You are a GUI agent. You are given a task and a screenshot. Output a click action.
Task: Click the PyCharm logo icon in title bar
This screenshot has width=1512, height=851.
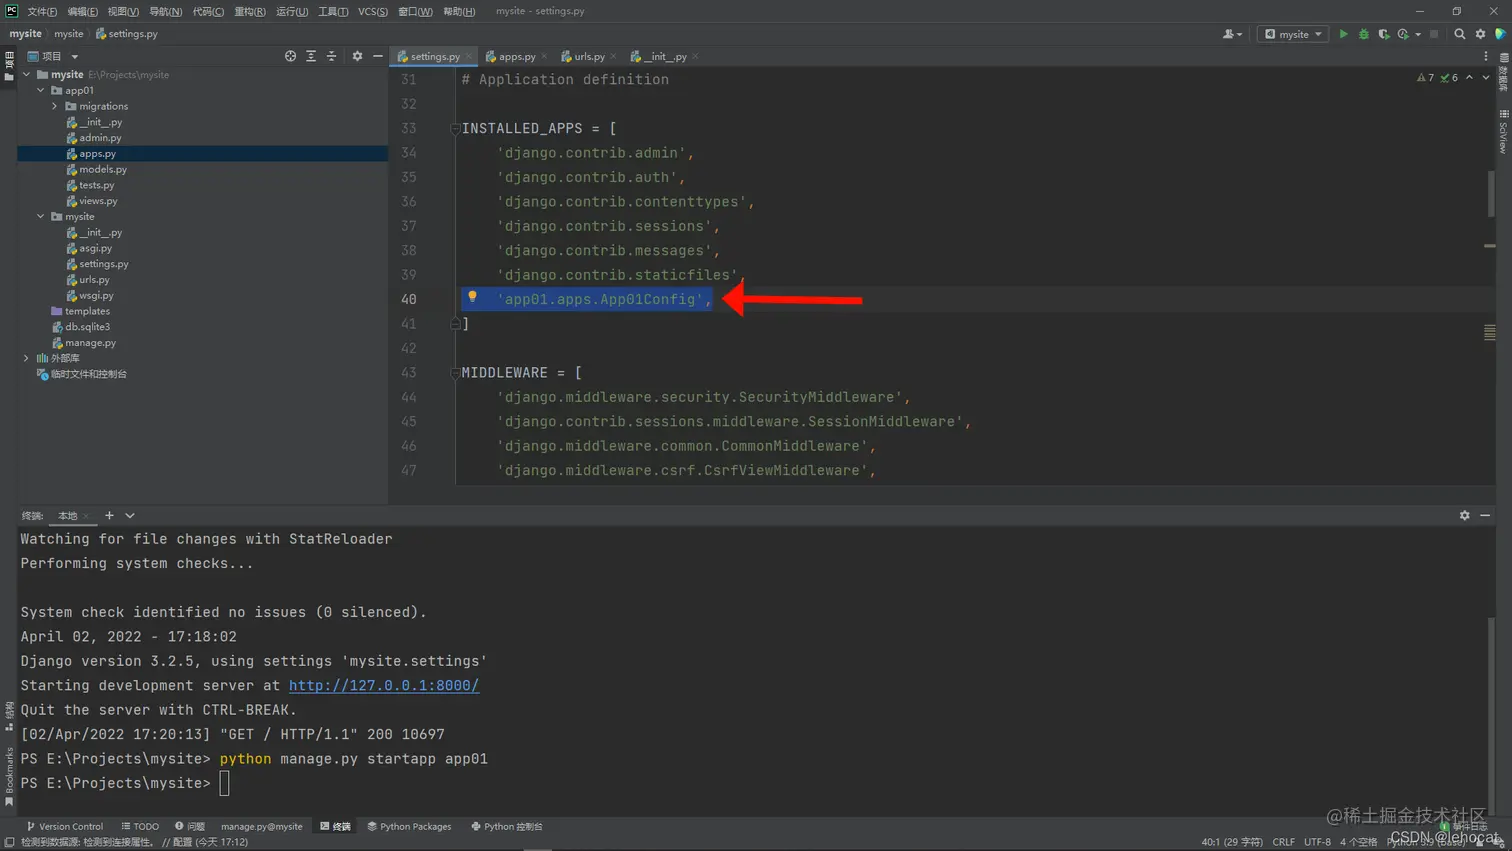pyautogui.click(x=12, y=11)
